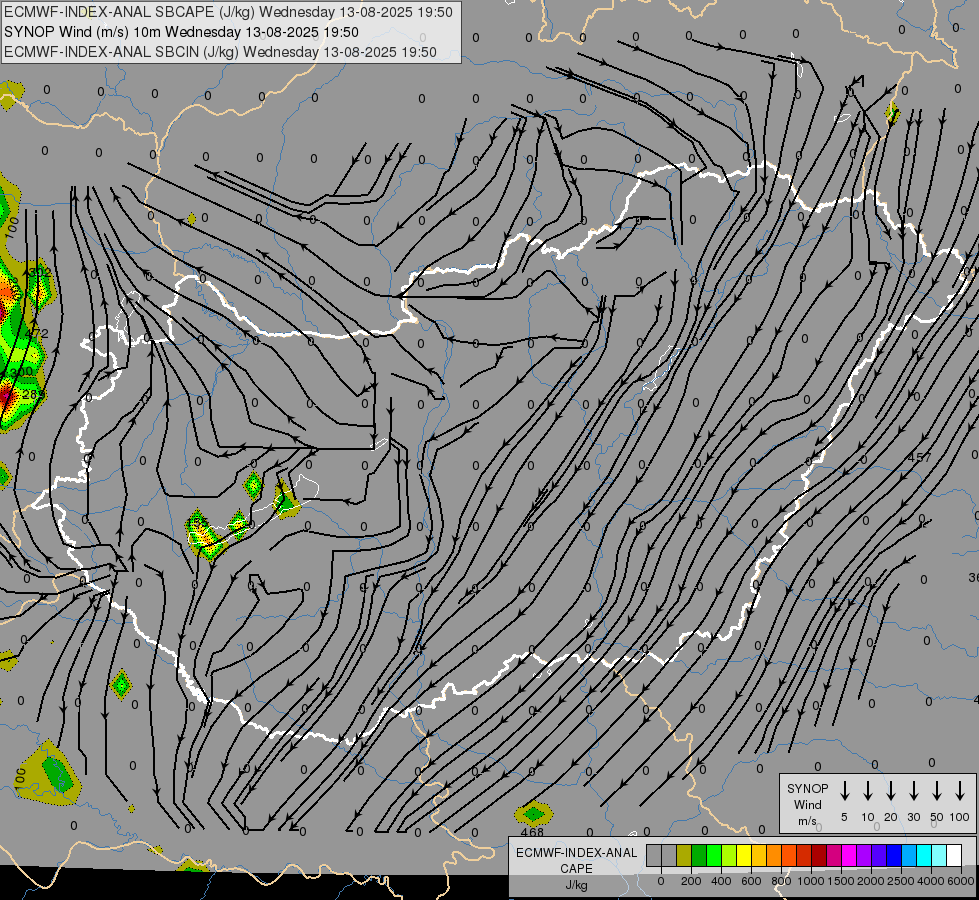This screenshot has height=900, width=979.
Task: Click the 302 CAPE value on the map
Action: tap(40, 272)
